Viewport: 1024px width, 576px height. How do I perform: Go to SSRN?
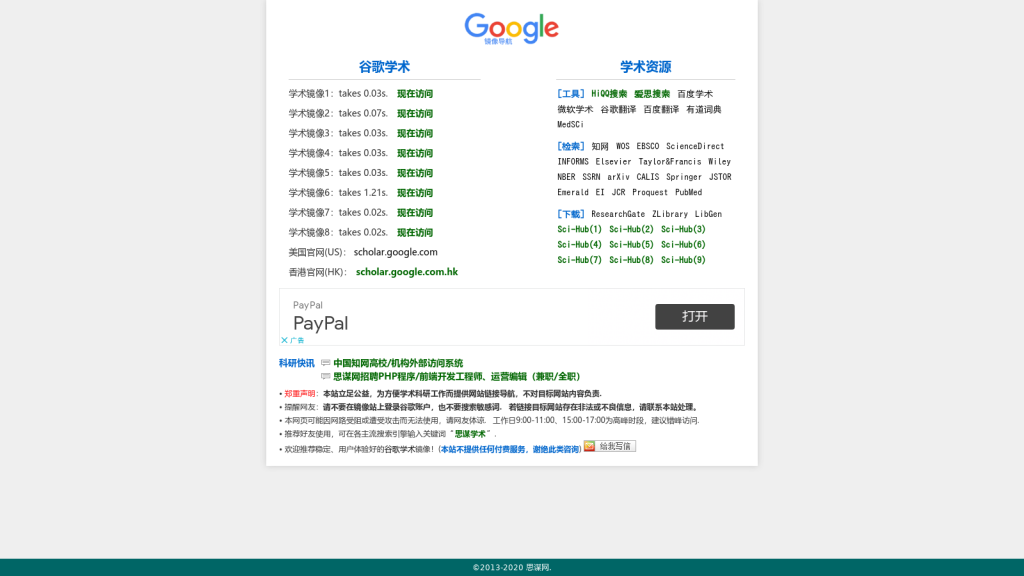[x=591, y=177]
